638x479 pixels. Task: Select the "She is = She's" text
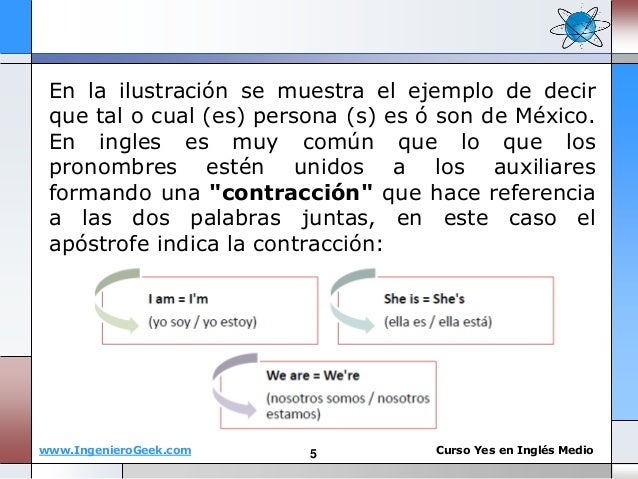click(x=424, y=299)
